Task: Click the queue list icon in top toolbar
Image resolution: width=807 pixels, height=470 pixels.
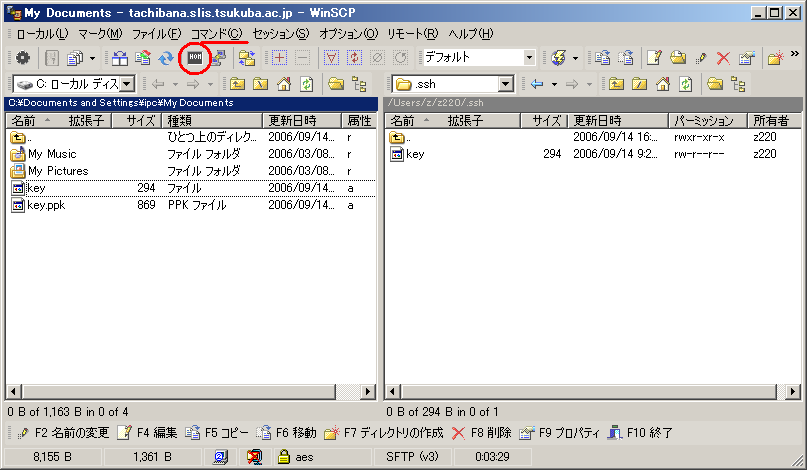Action: tap(75, 58)
